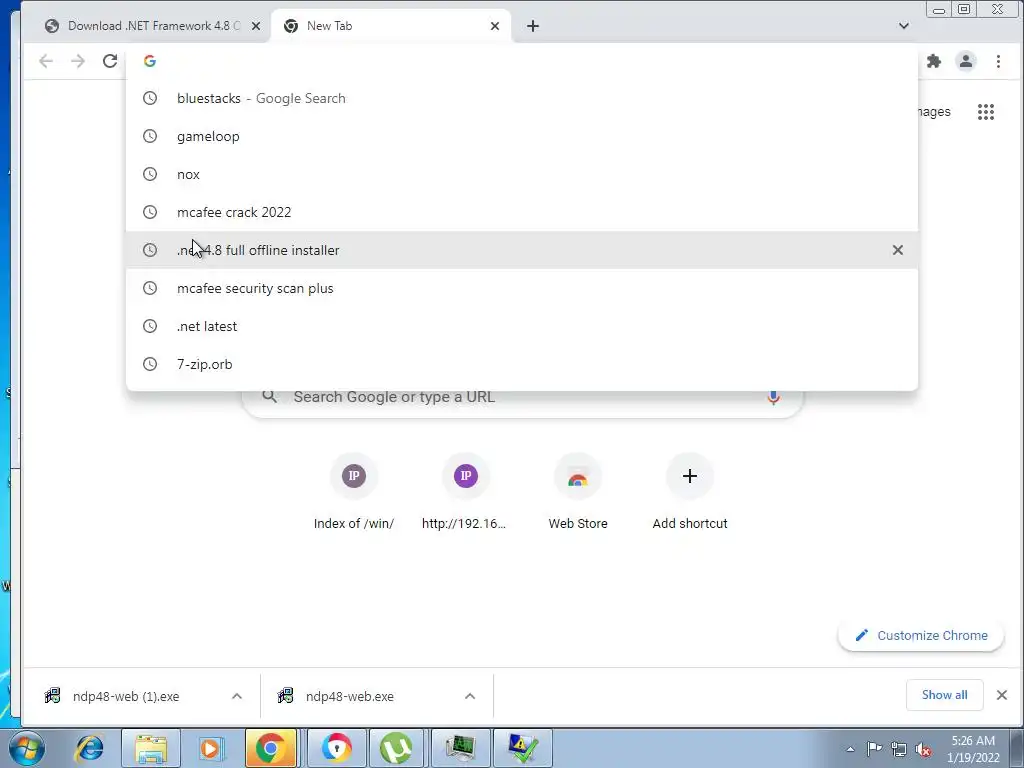Click the muted volume tray icon

pyautogui.click(x=923, y=749)
